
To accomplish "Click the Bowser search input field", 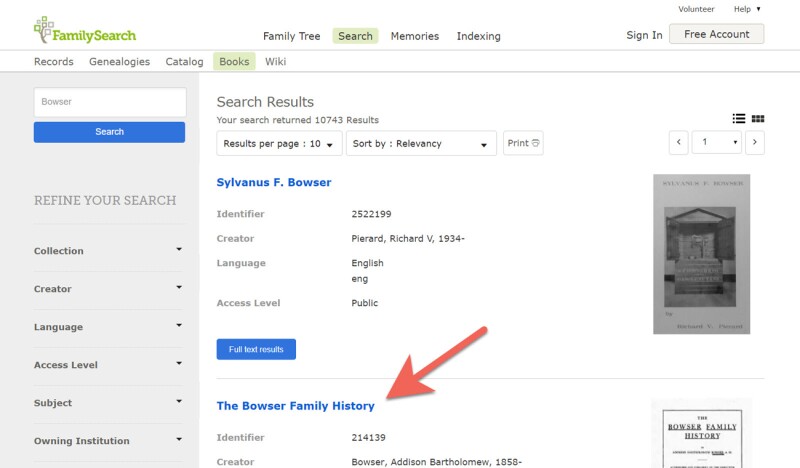I will (x=110, y=102).
